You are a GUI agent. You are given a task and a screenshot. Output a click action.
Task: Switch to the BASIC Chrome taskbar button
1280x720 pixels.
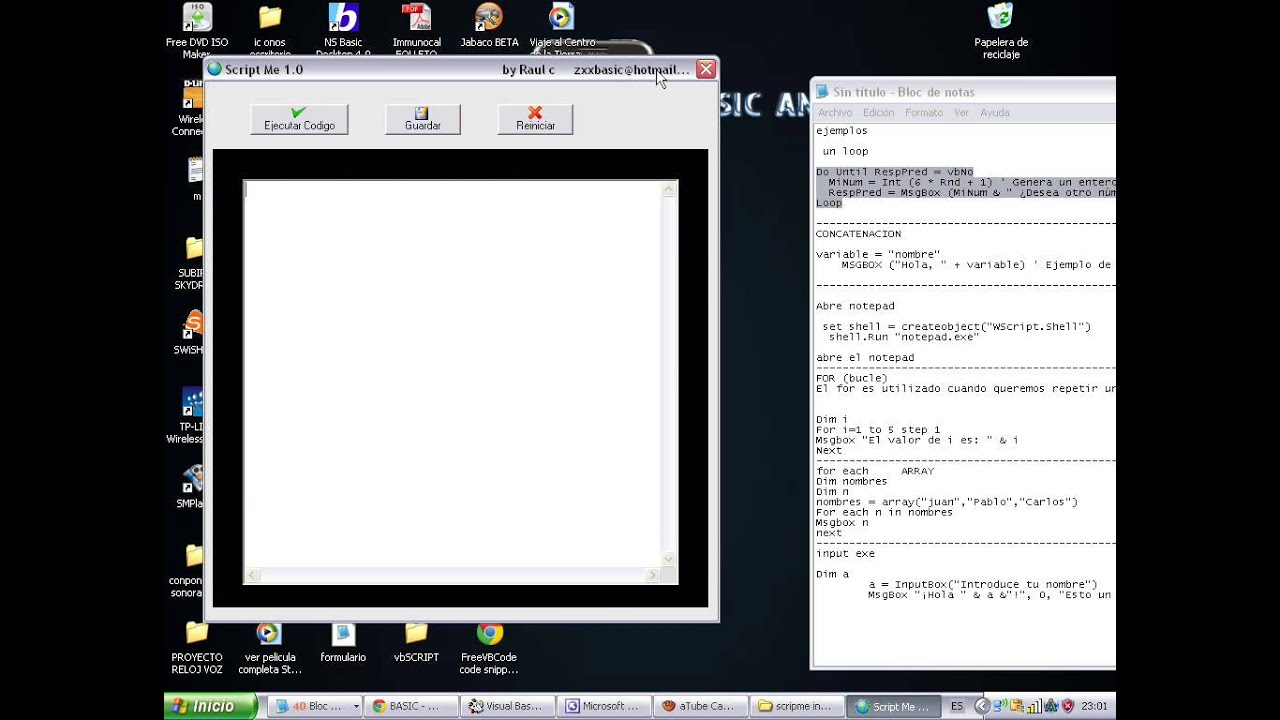click(411, 706)
